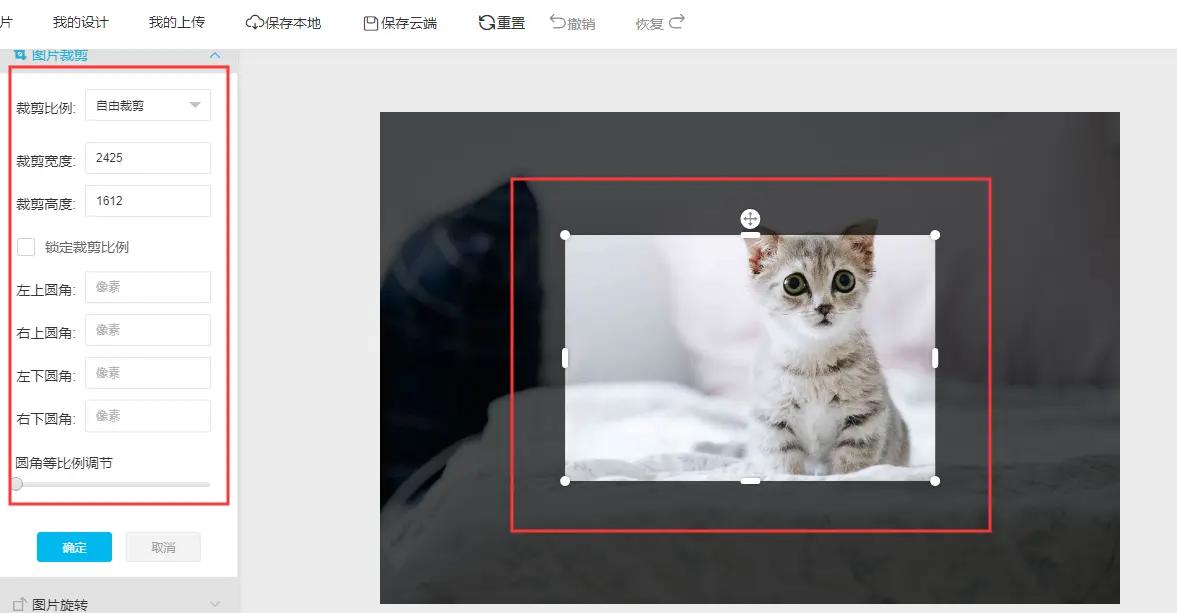Click the 确定 confirm button
The height and width of the screenshot is (613, 1177).
(x=74, y=547)
